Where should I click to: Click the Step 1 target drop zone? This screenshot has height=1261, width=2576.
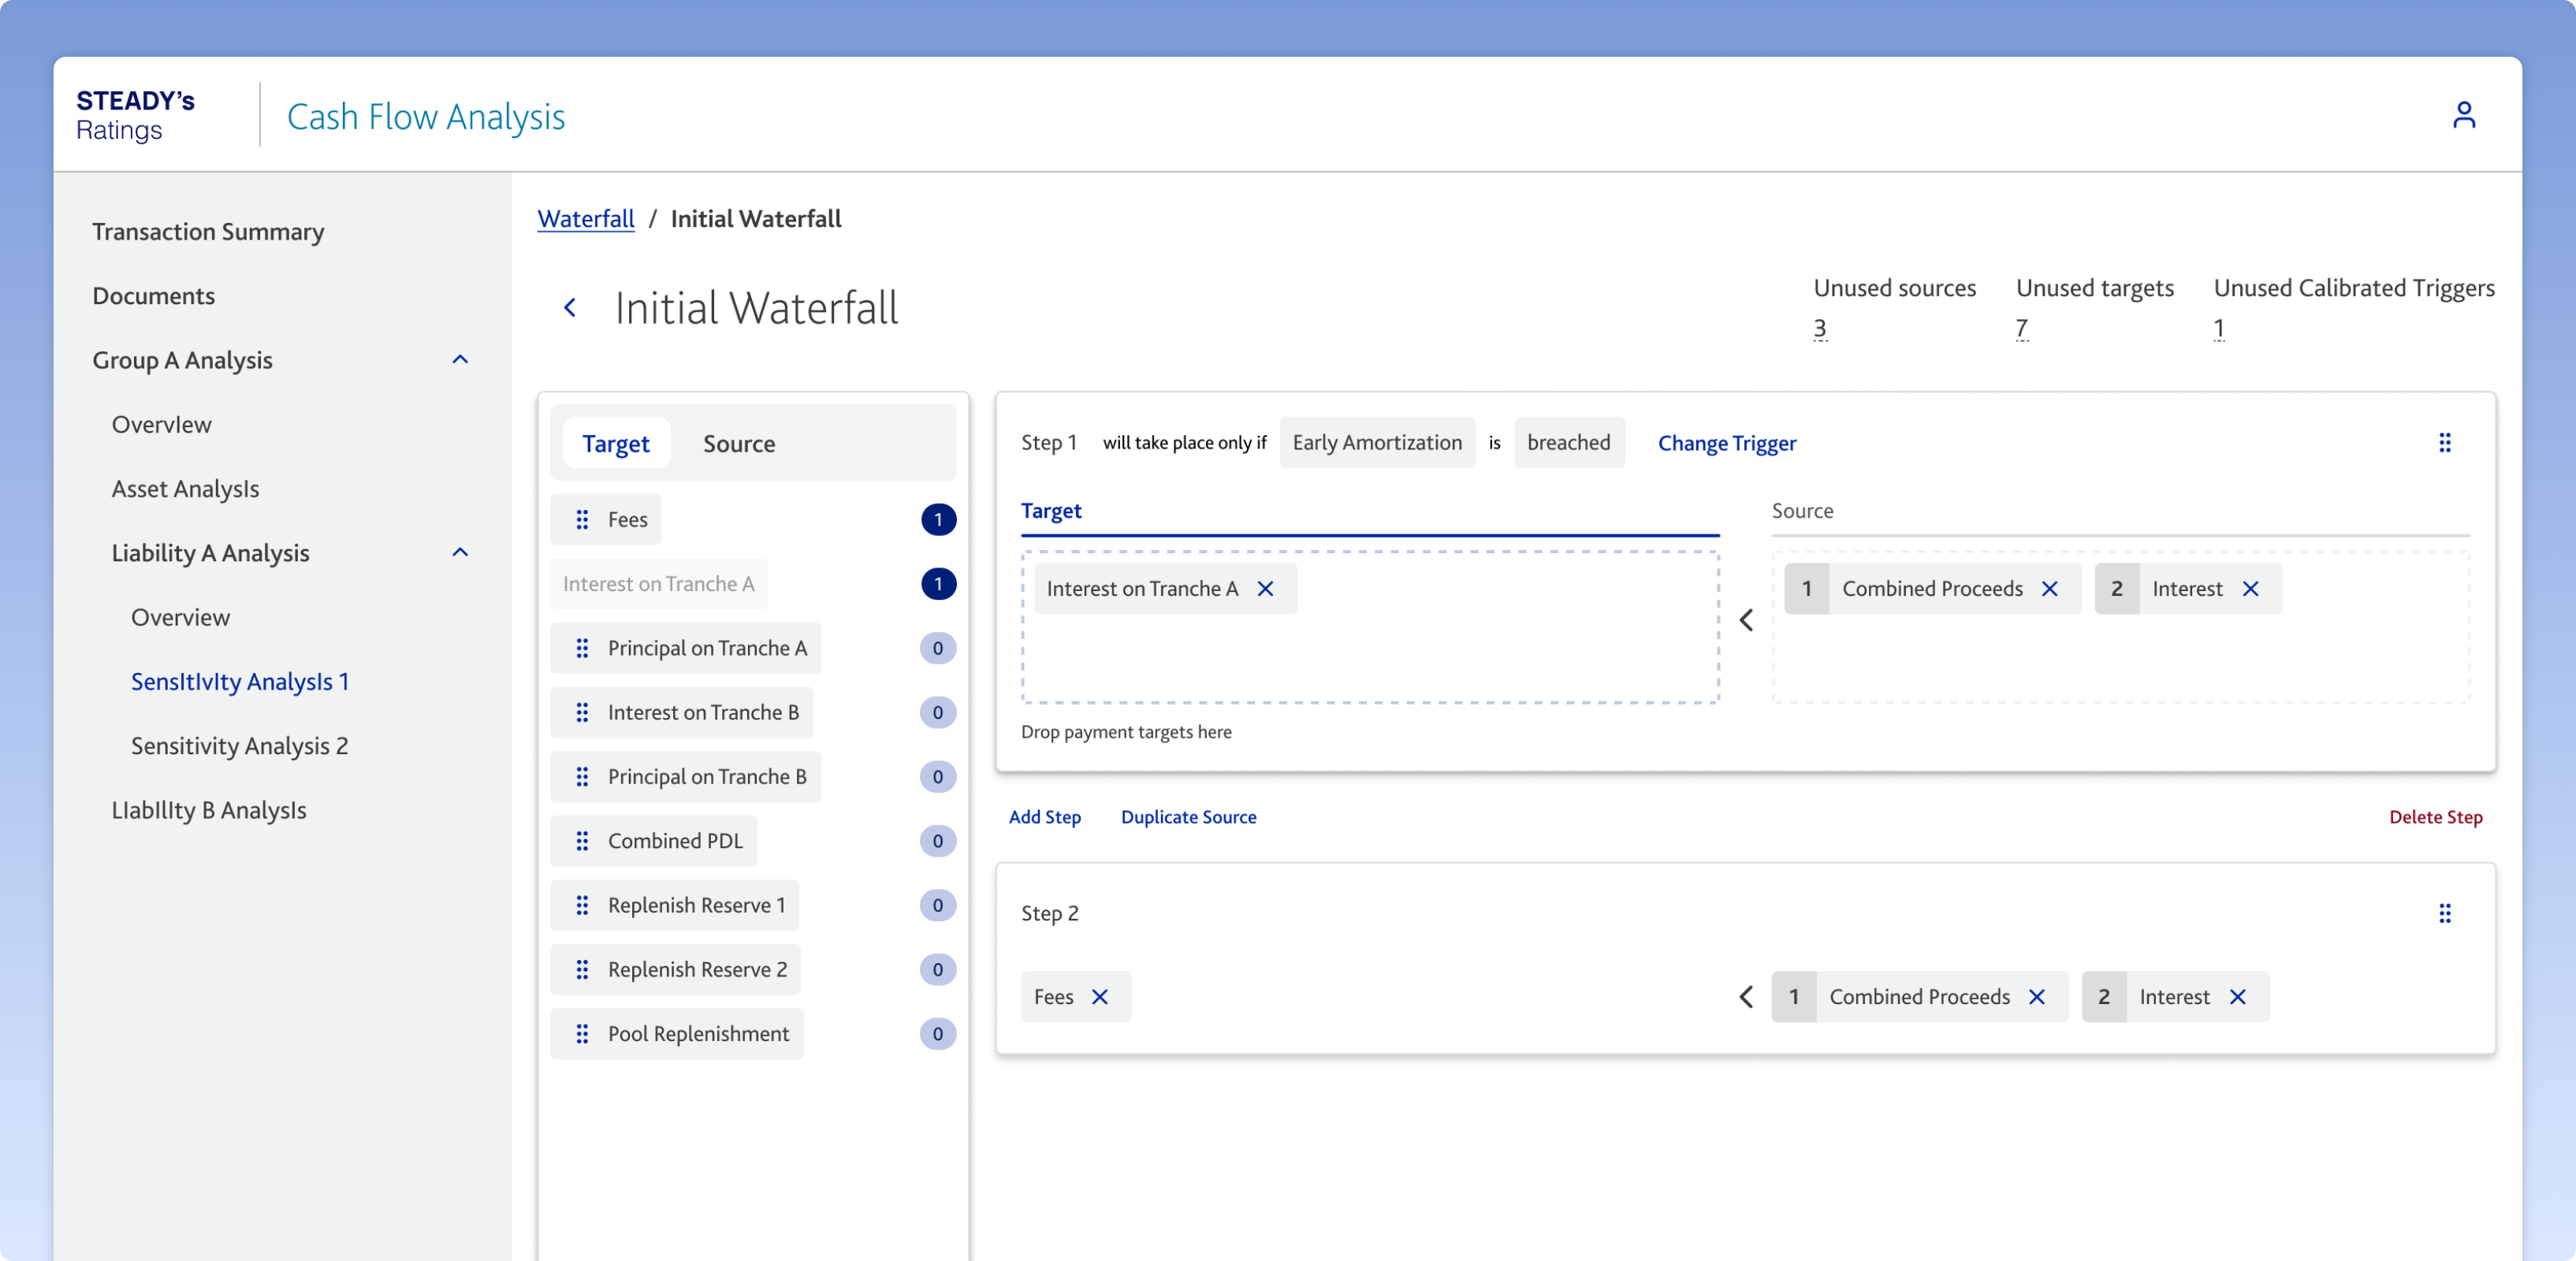[x=1369, y=628]
